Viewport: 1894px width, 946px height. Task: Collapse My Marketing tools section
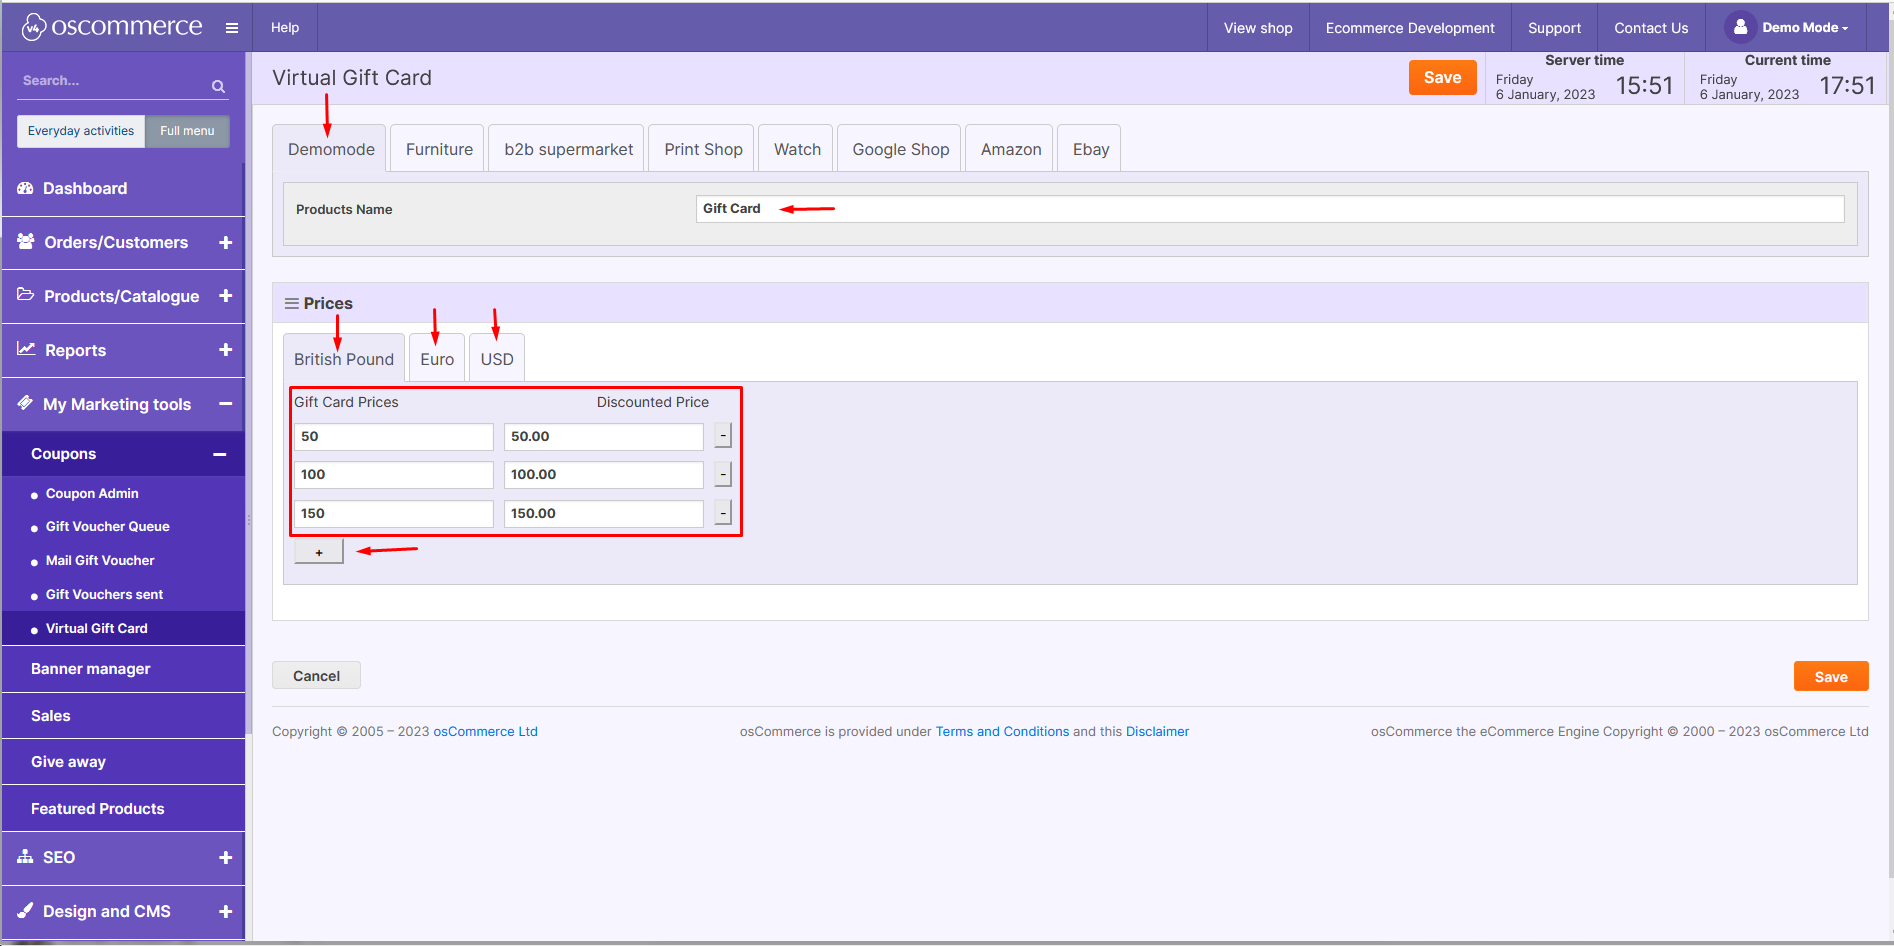pyautogui.click(x=226, y=404)
